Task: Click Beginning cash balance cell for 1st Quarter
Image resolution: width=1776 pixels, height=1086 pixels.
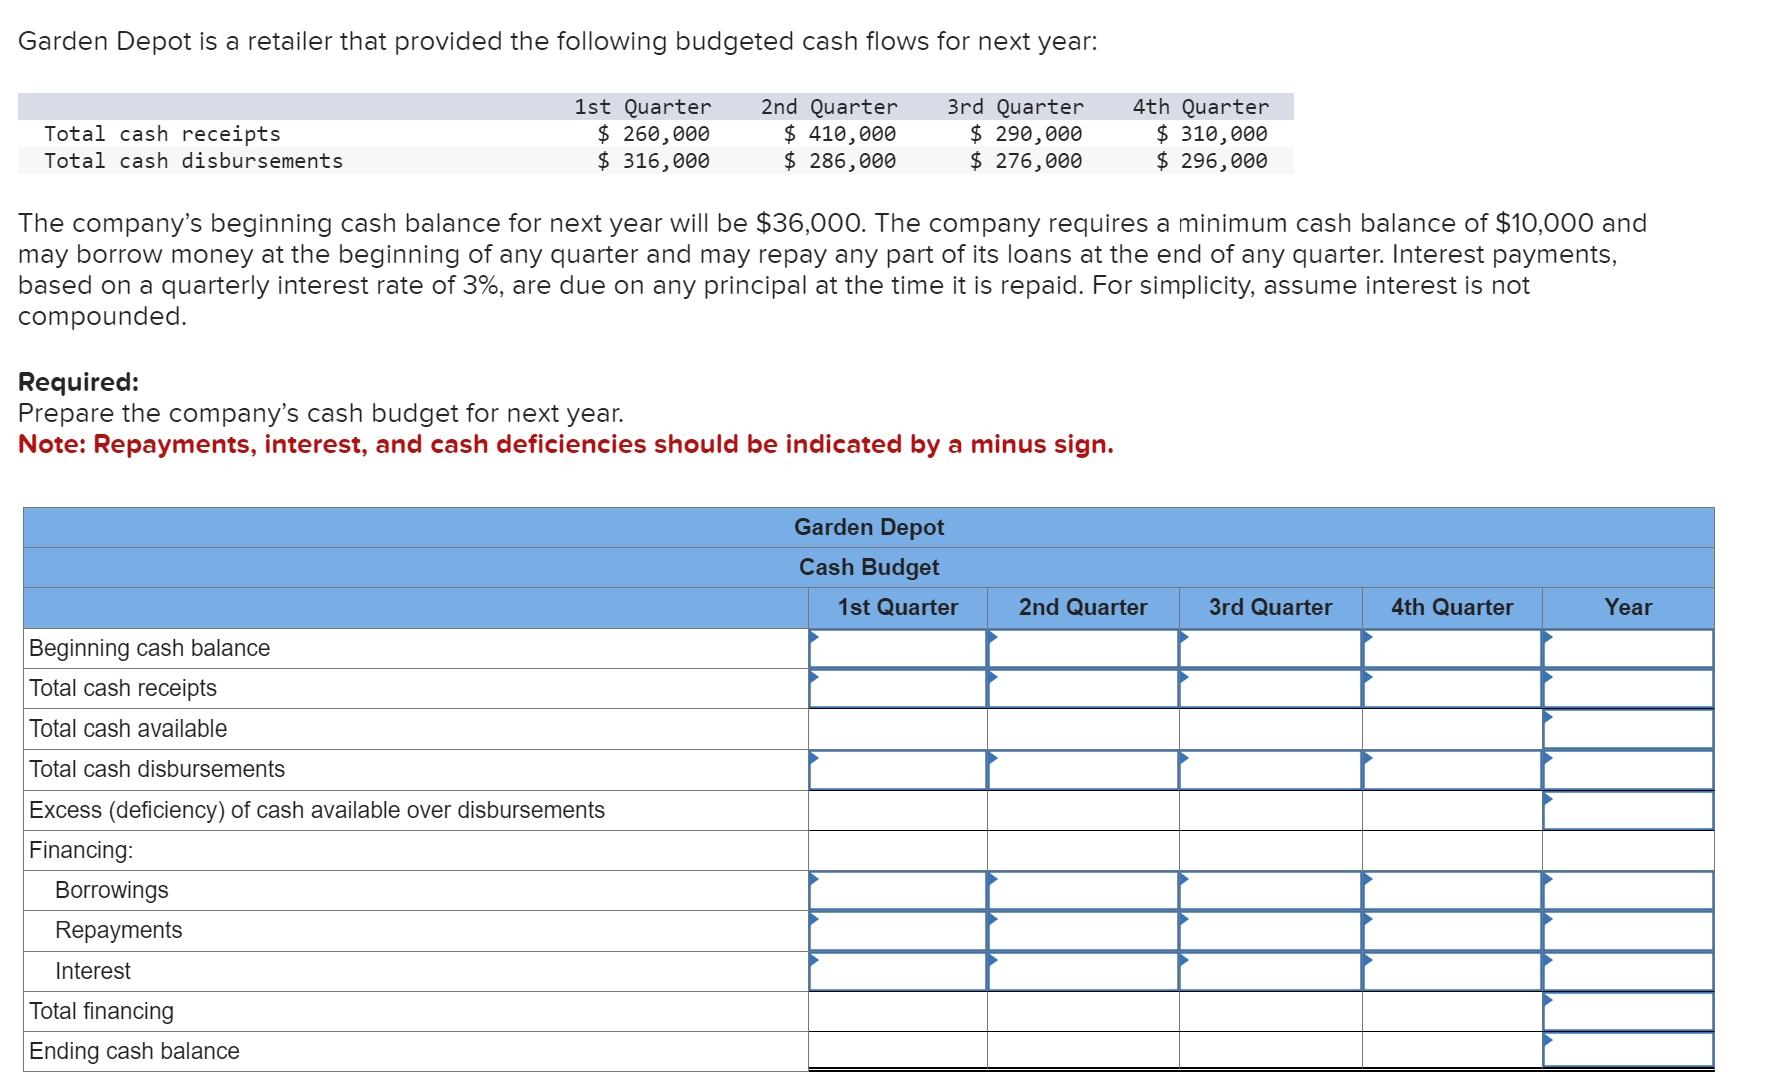Action: tap(898, 648)
